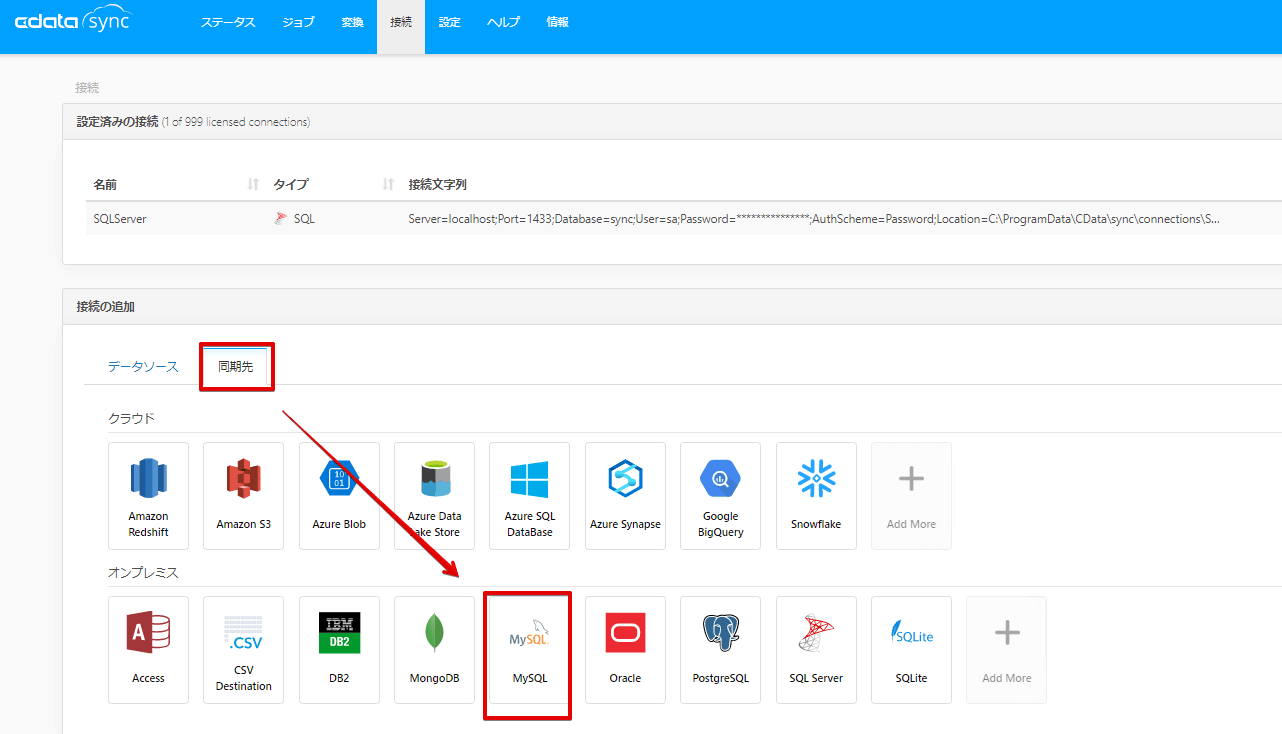Add more cloud destinations with Add More
The height and width of the screenshot is (734, 1282).
pos(911,496)
